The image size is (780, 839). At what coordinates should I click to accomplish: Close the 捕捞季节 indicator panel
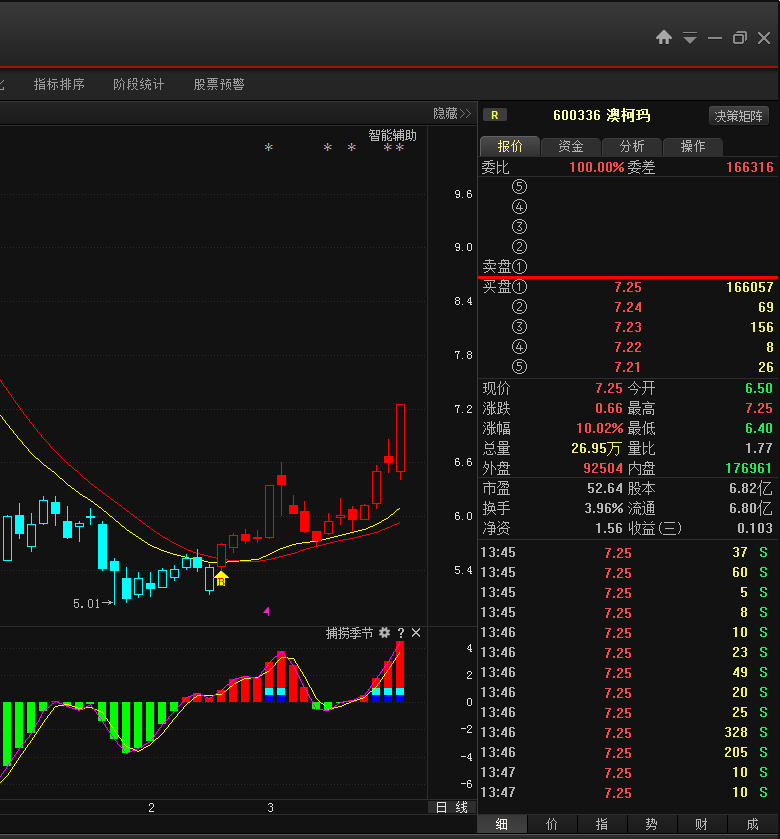click(x=416, y=633)
